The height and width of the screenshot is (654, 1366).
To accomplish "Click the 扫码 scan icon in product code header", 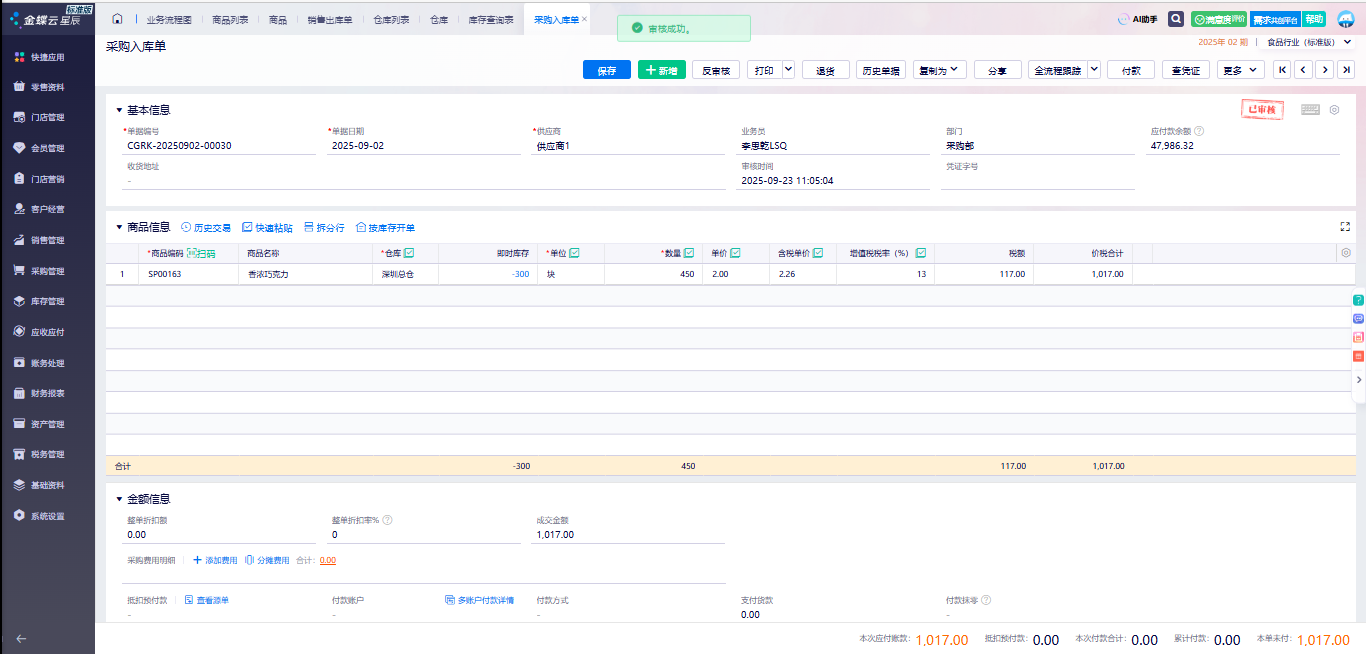I will [201, 253].
